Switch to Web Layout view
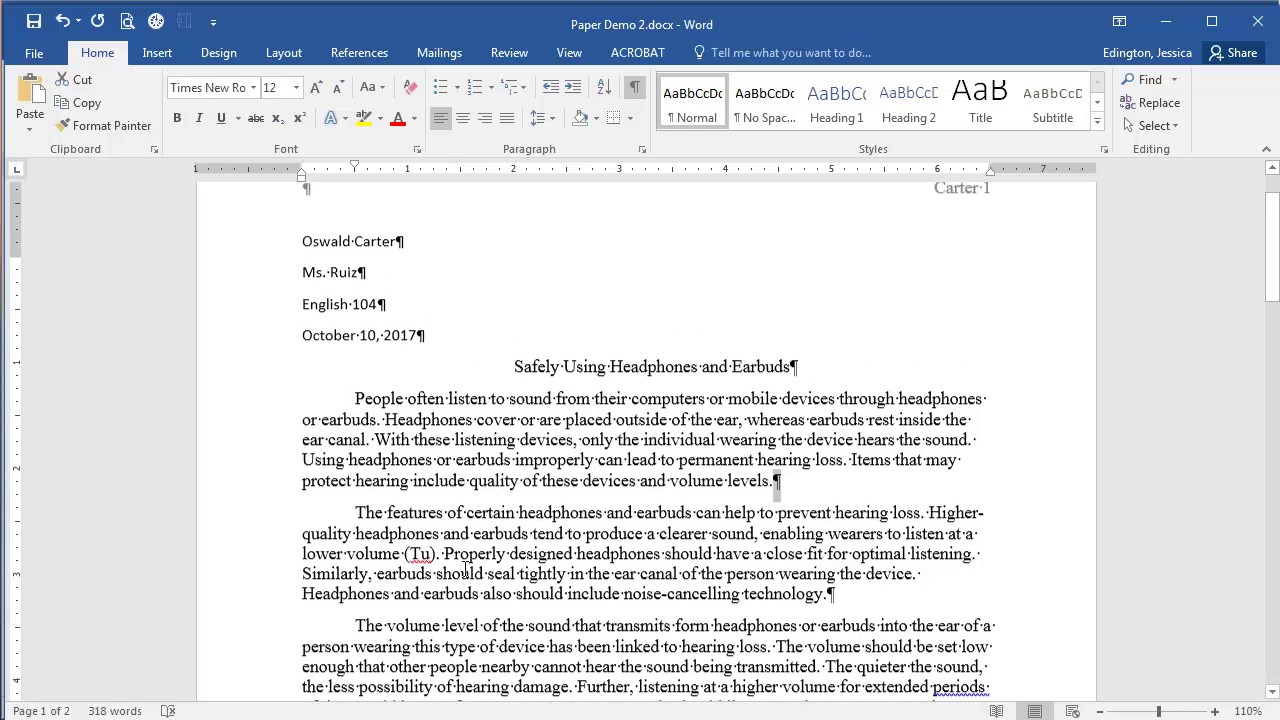Image resolution: width=1280 pixels, height=720 pixels. [1072, 711]
